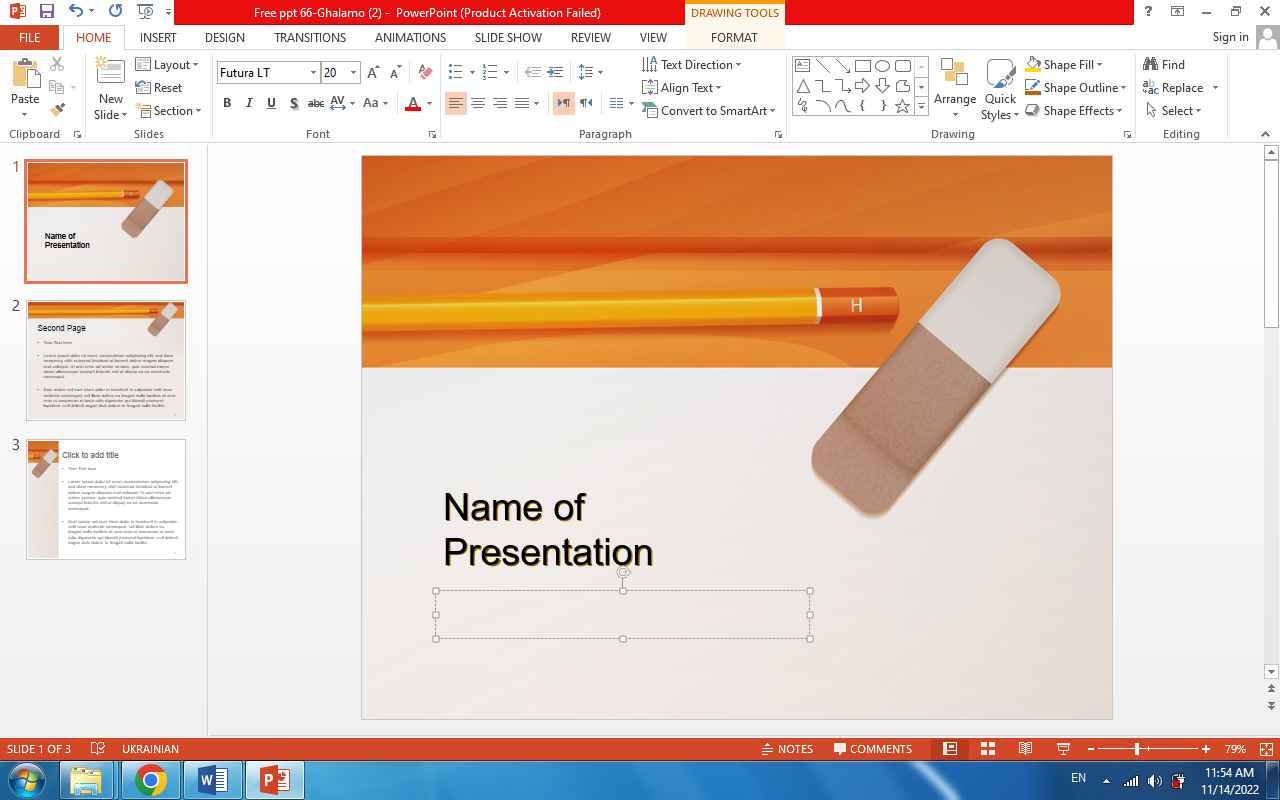
Task: Toggle Italic text formatting
Action: (249, 103)
